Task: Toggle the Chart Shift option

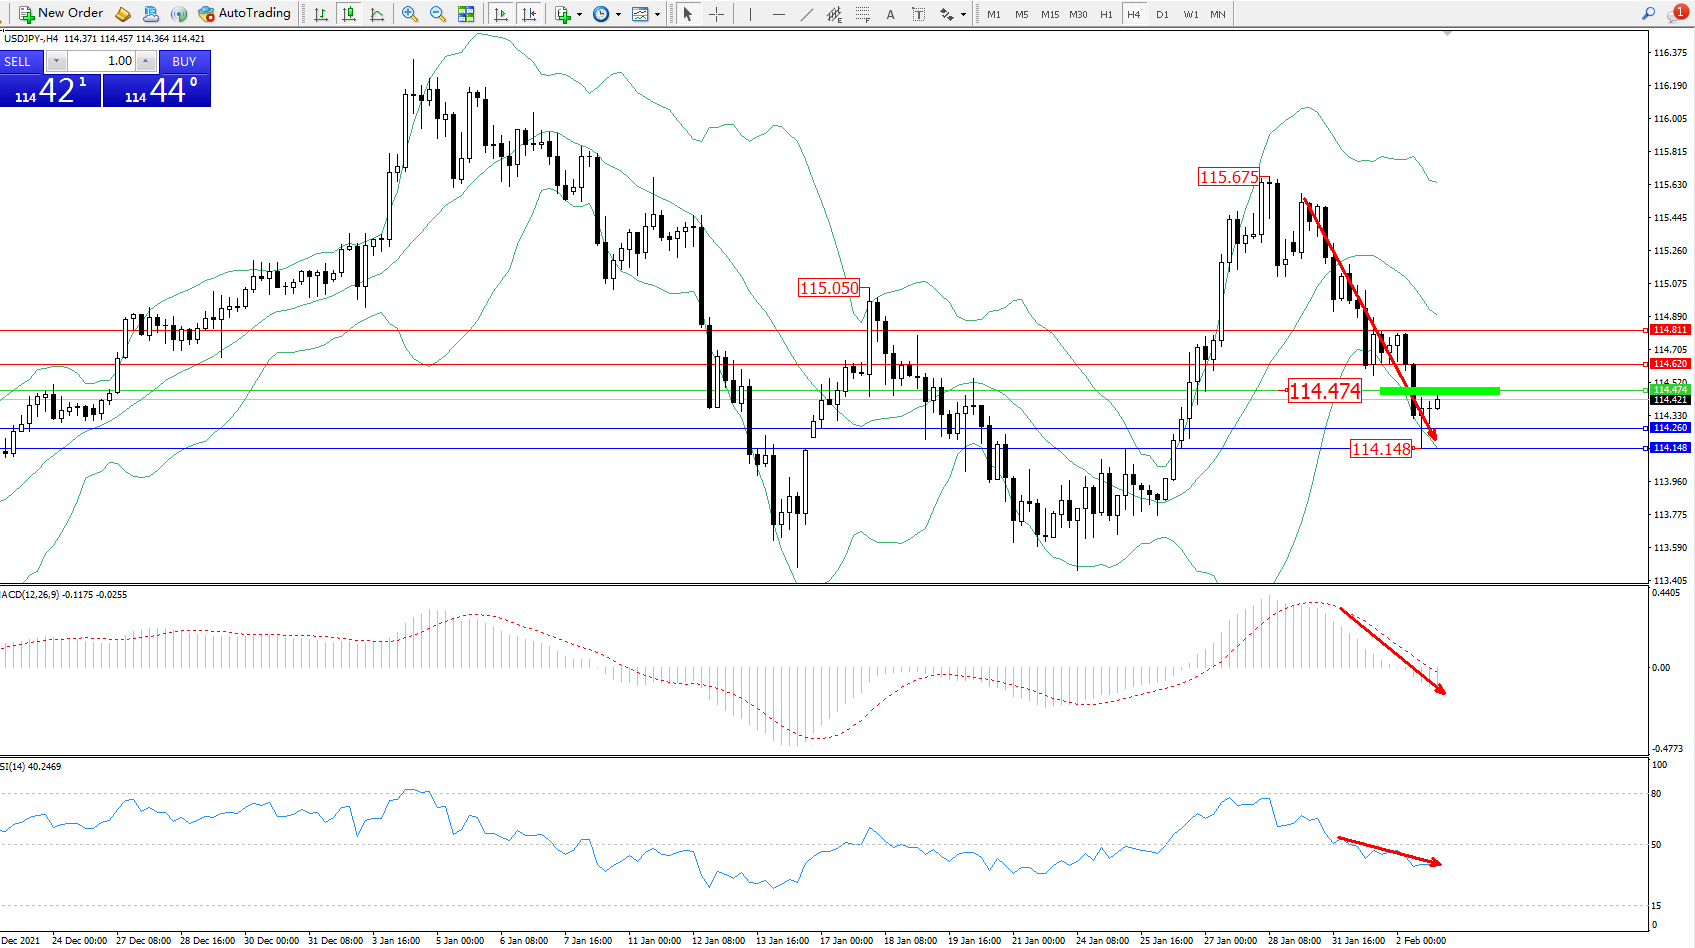Action: [x=529, y=14]
